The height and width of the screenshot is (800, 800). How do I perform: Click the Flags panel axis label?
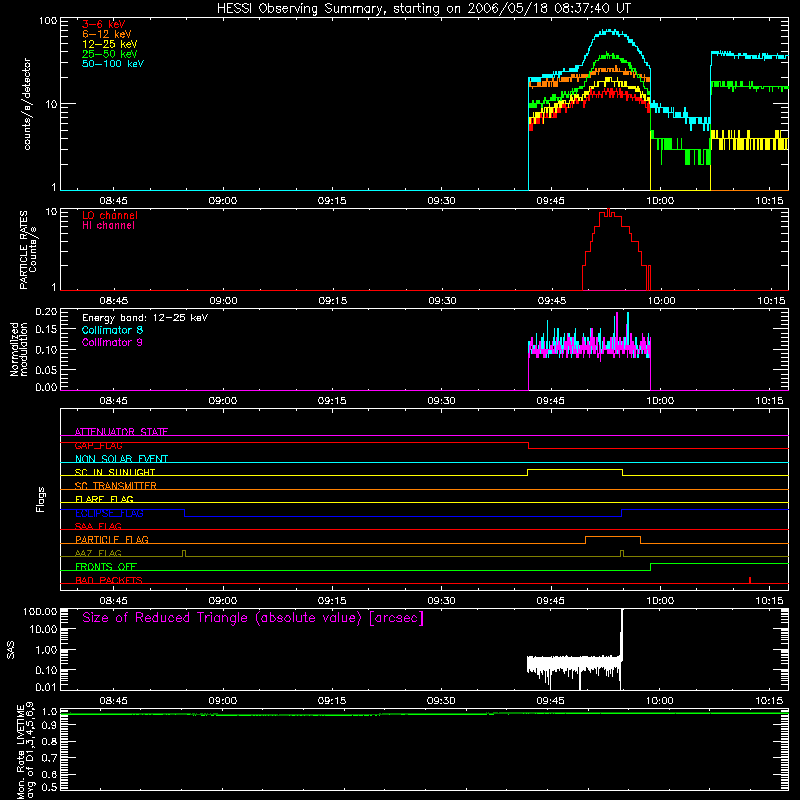41,499
